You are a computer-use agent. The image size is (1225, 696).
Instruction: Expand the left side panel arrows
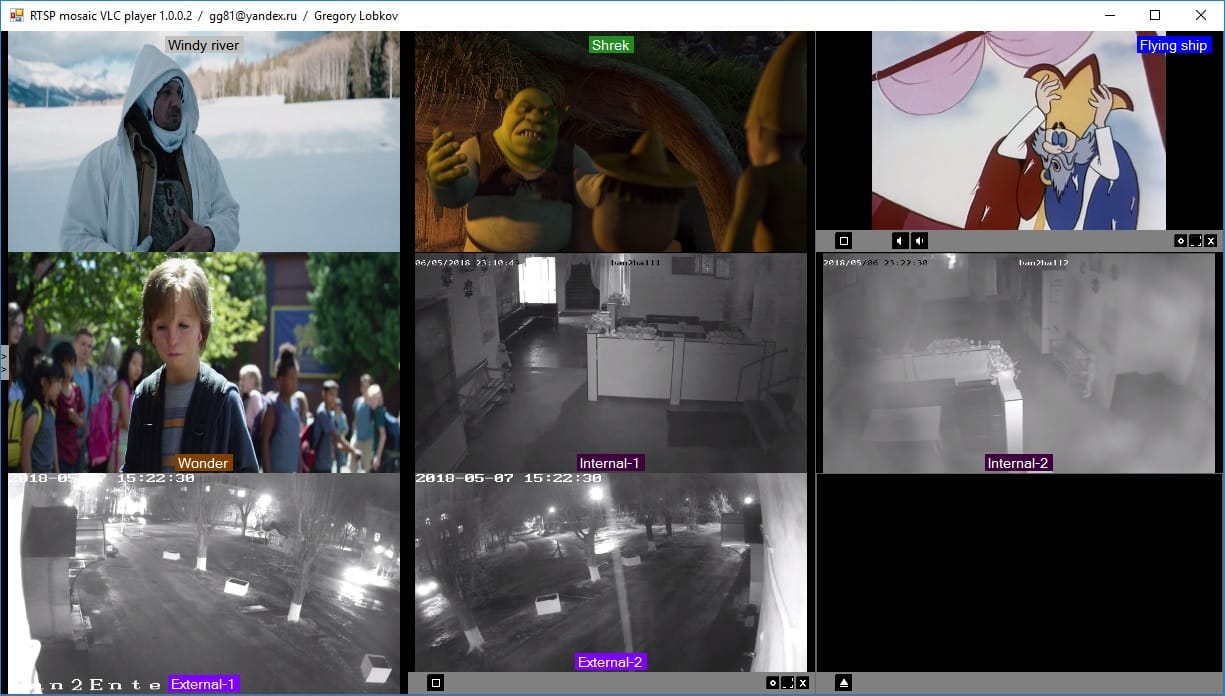4,362
